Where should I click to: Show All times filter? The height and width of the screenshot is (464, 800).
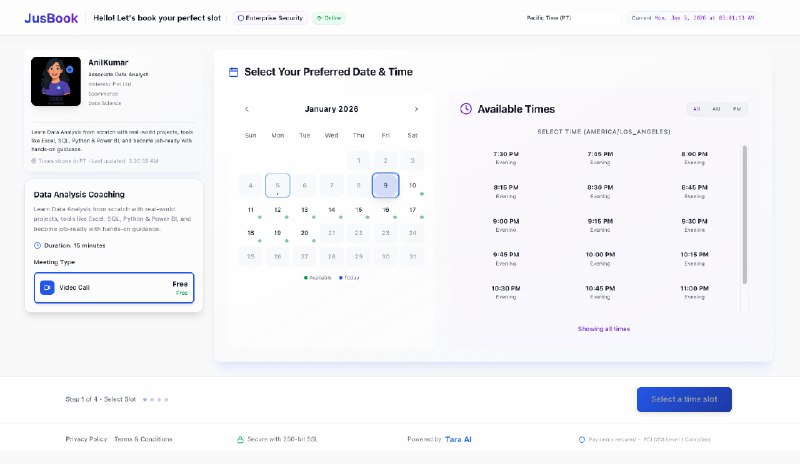(696, 109)
